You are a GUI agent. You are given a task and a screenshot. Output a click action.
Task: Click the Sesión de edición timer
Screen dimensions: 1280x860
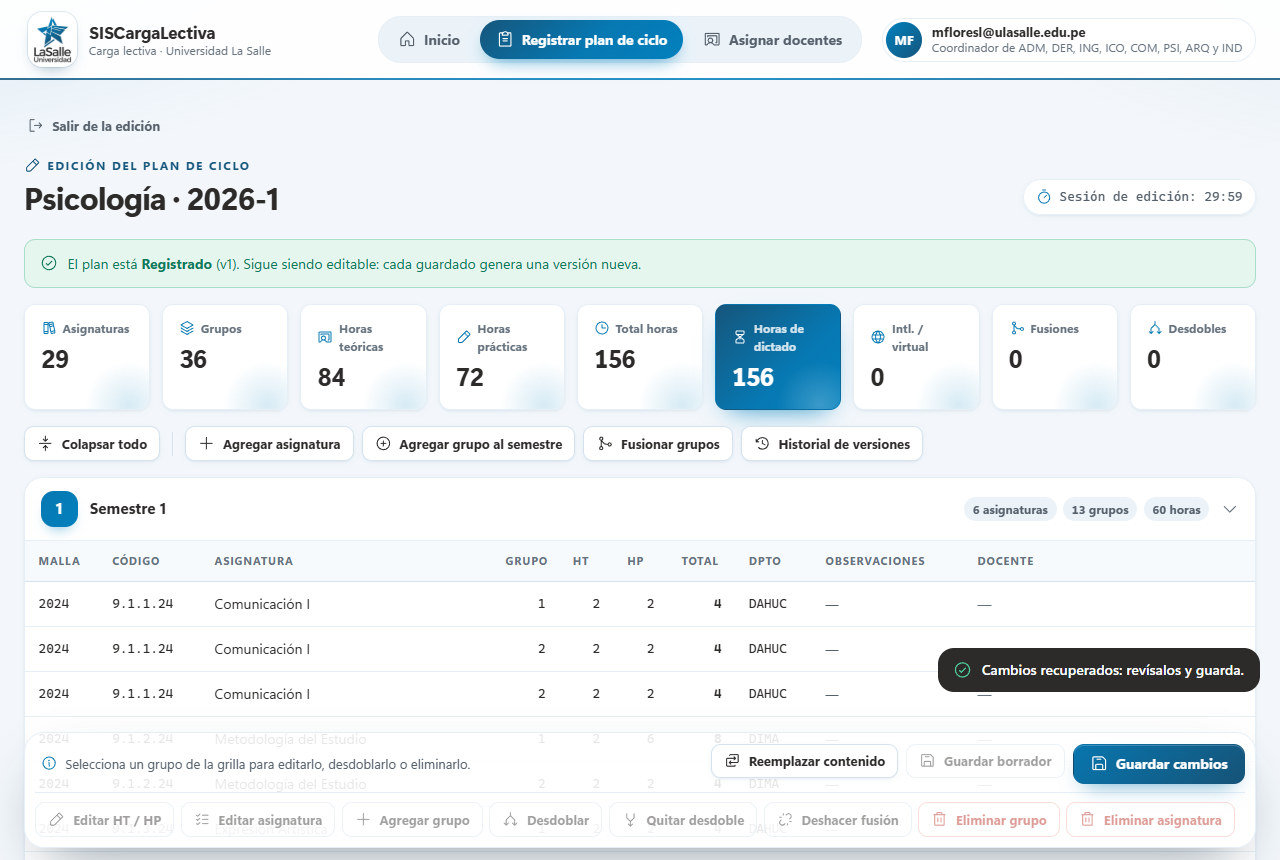1139,197
